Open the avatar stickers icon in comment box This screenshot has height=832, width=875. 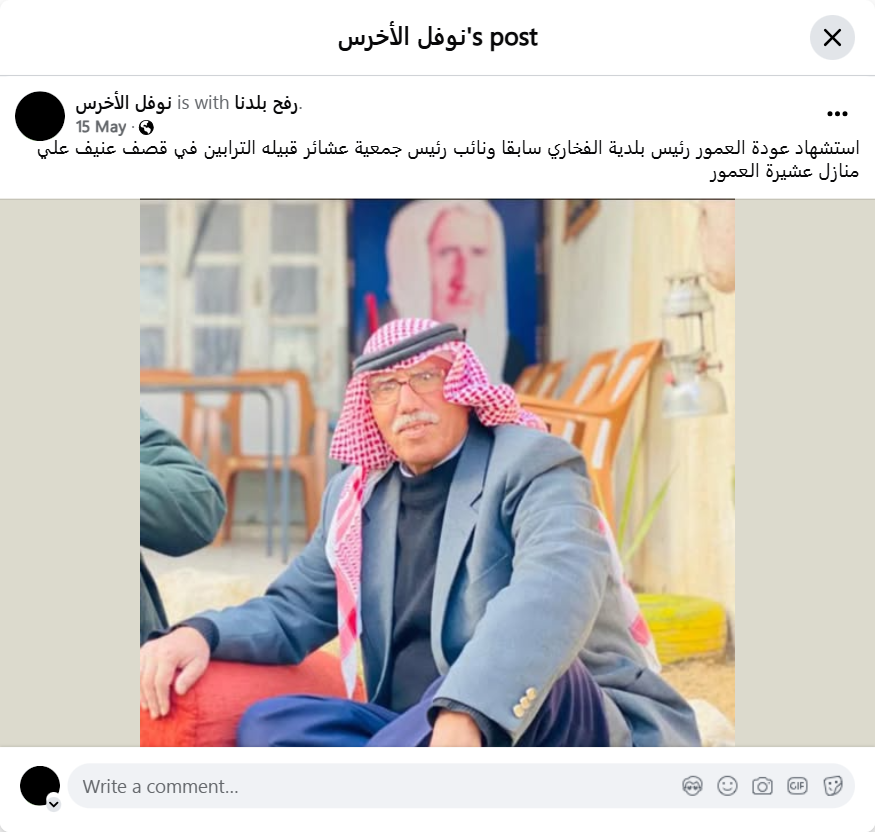click(x=692, y=786)
